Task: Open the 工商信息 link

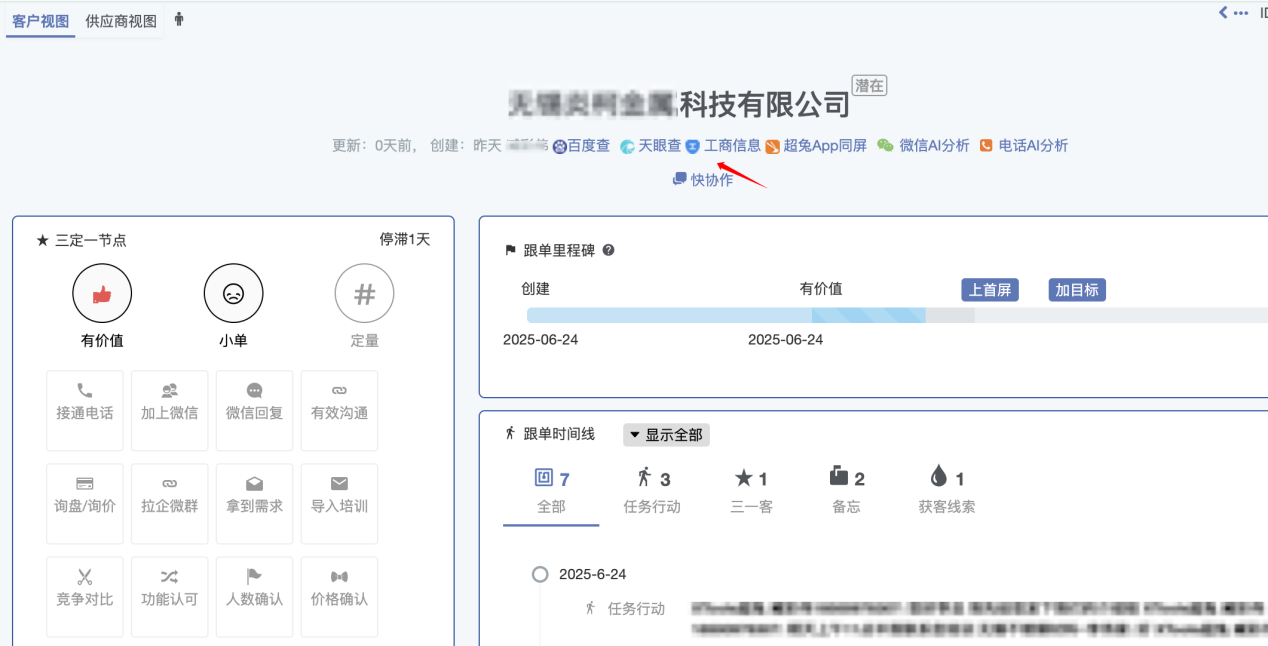Action: [723, 146]
